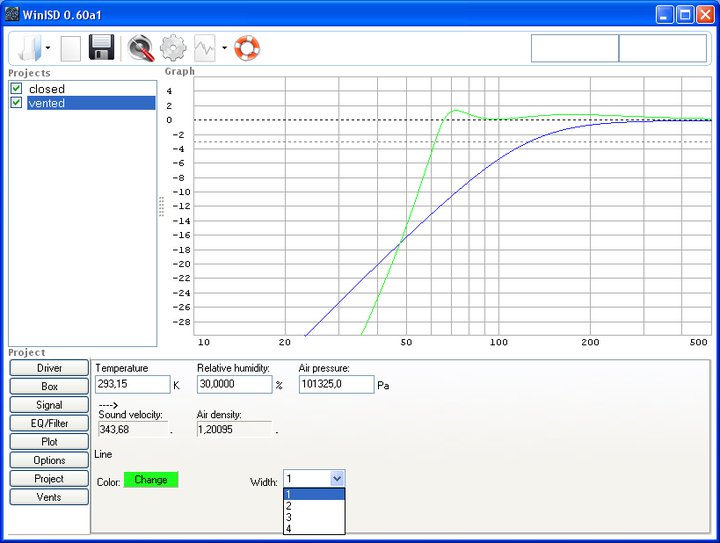Viewport: 720px width, 543px height.
Task: Click the green Change color button
Action: 151,480
